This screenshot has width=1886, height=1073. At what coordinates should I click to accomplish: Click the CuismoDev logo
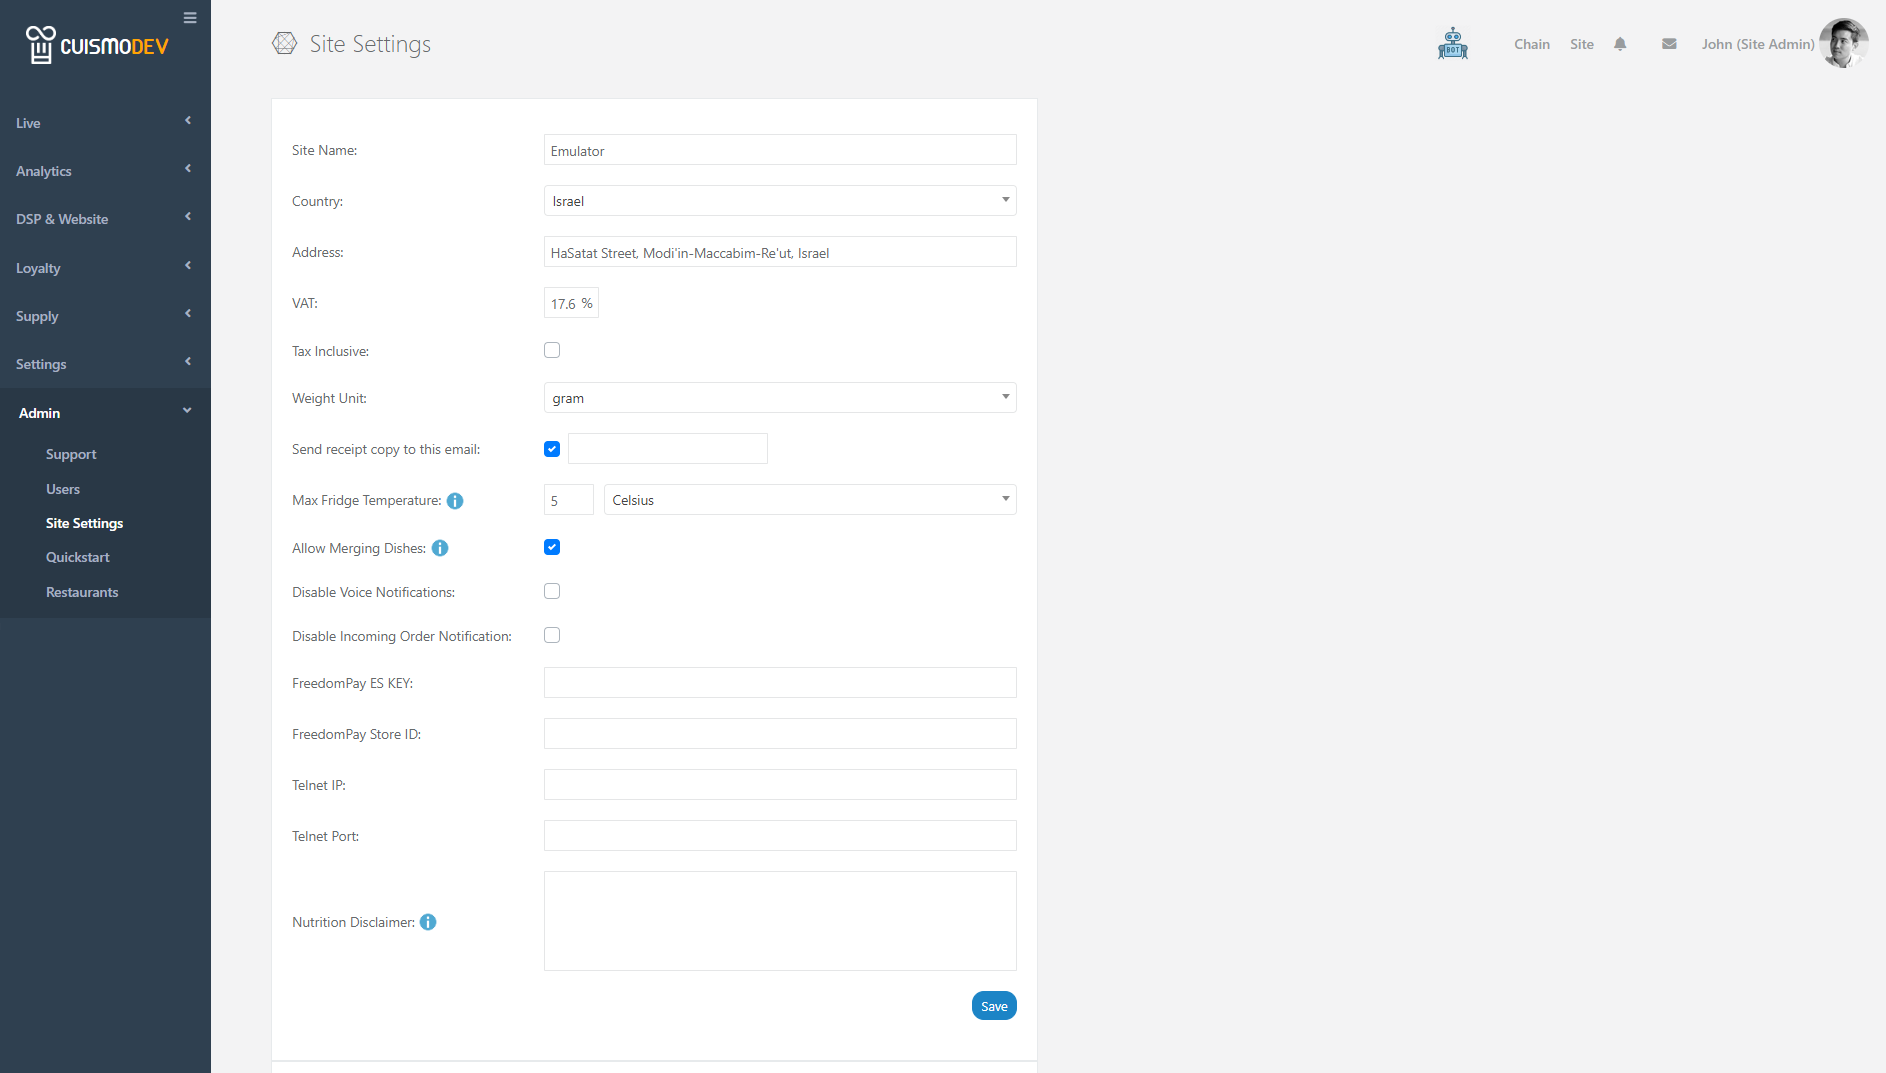click(97, 45)
